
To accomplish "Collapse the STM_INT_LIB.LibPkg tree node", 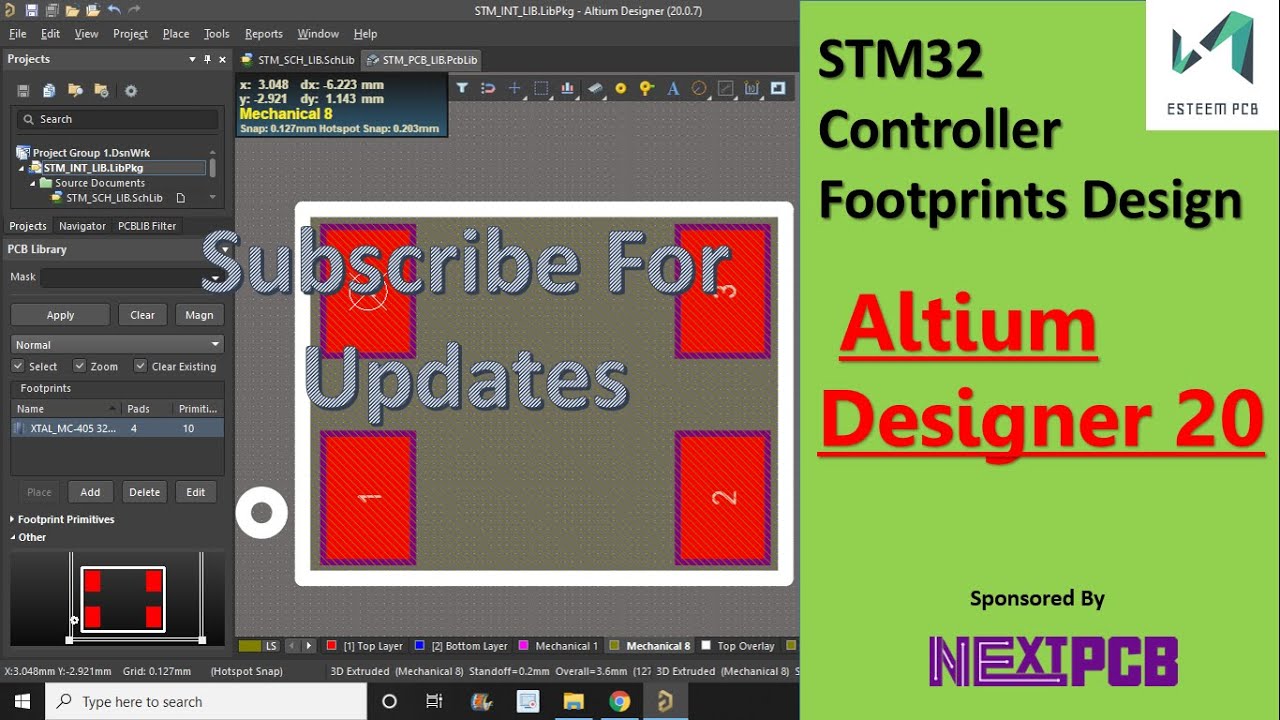I will tap(21, 168).
